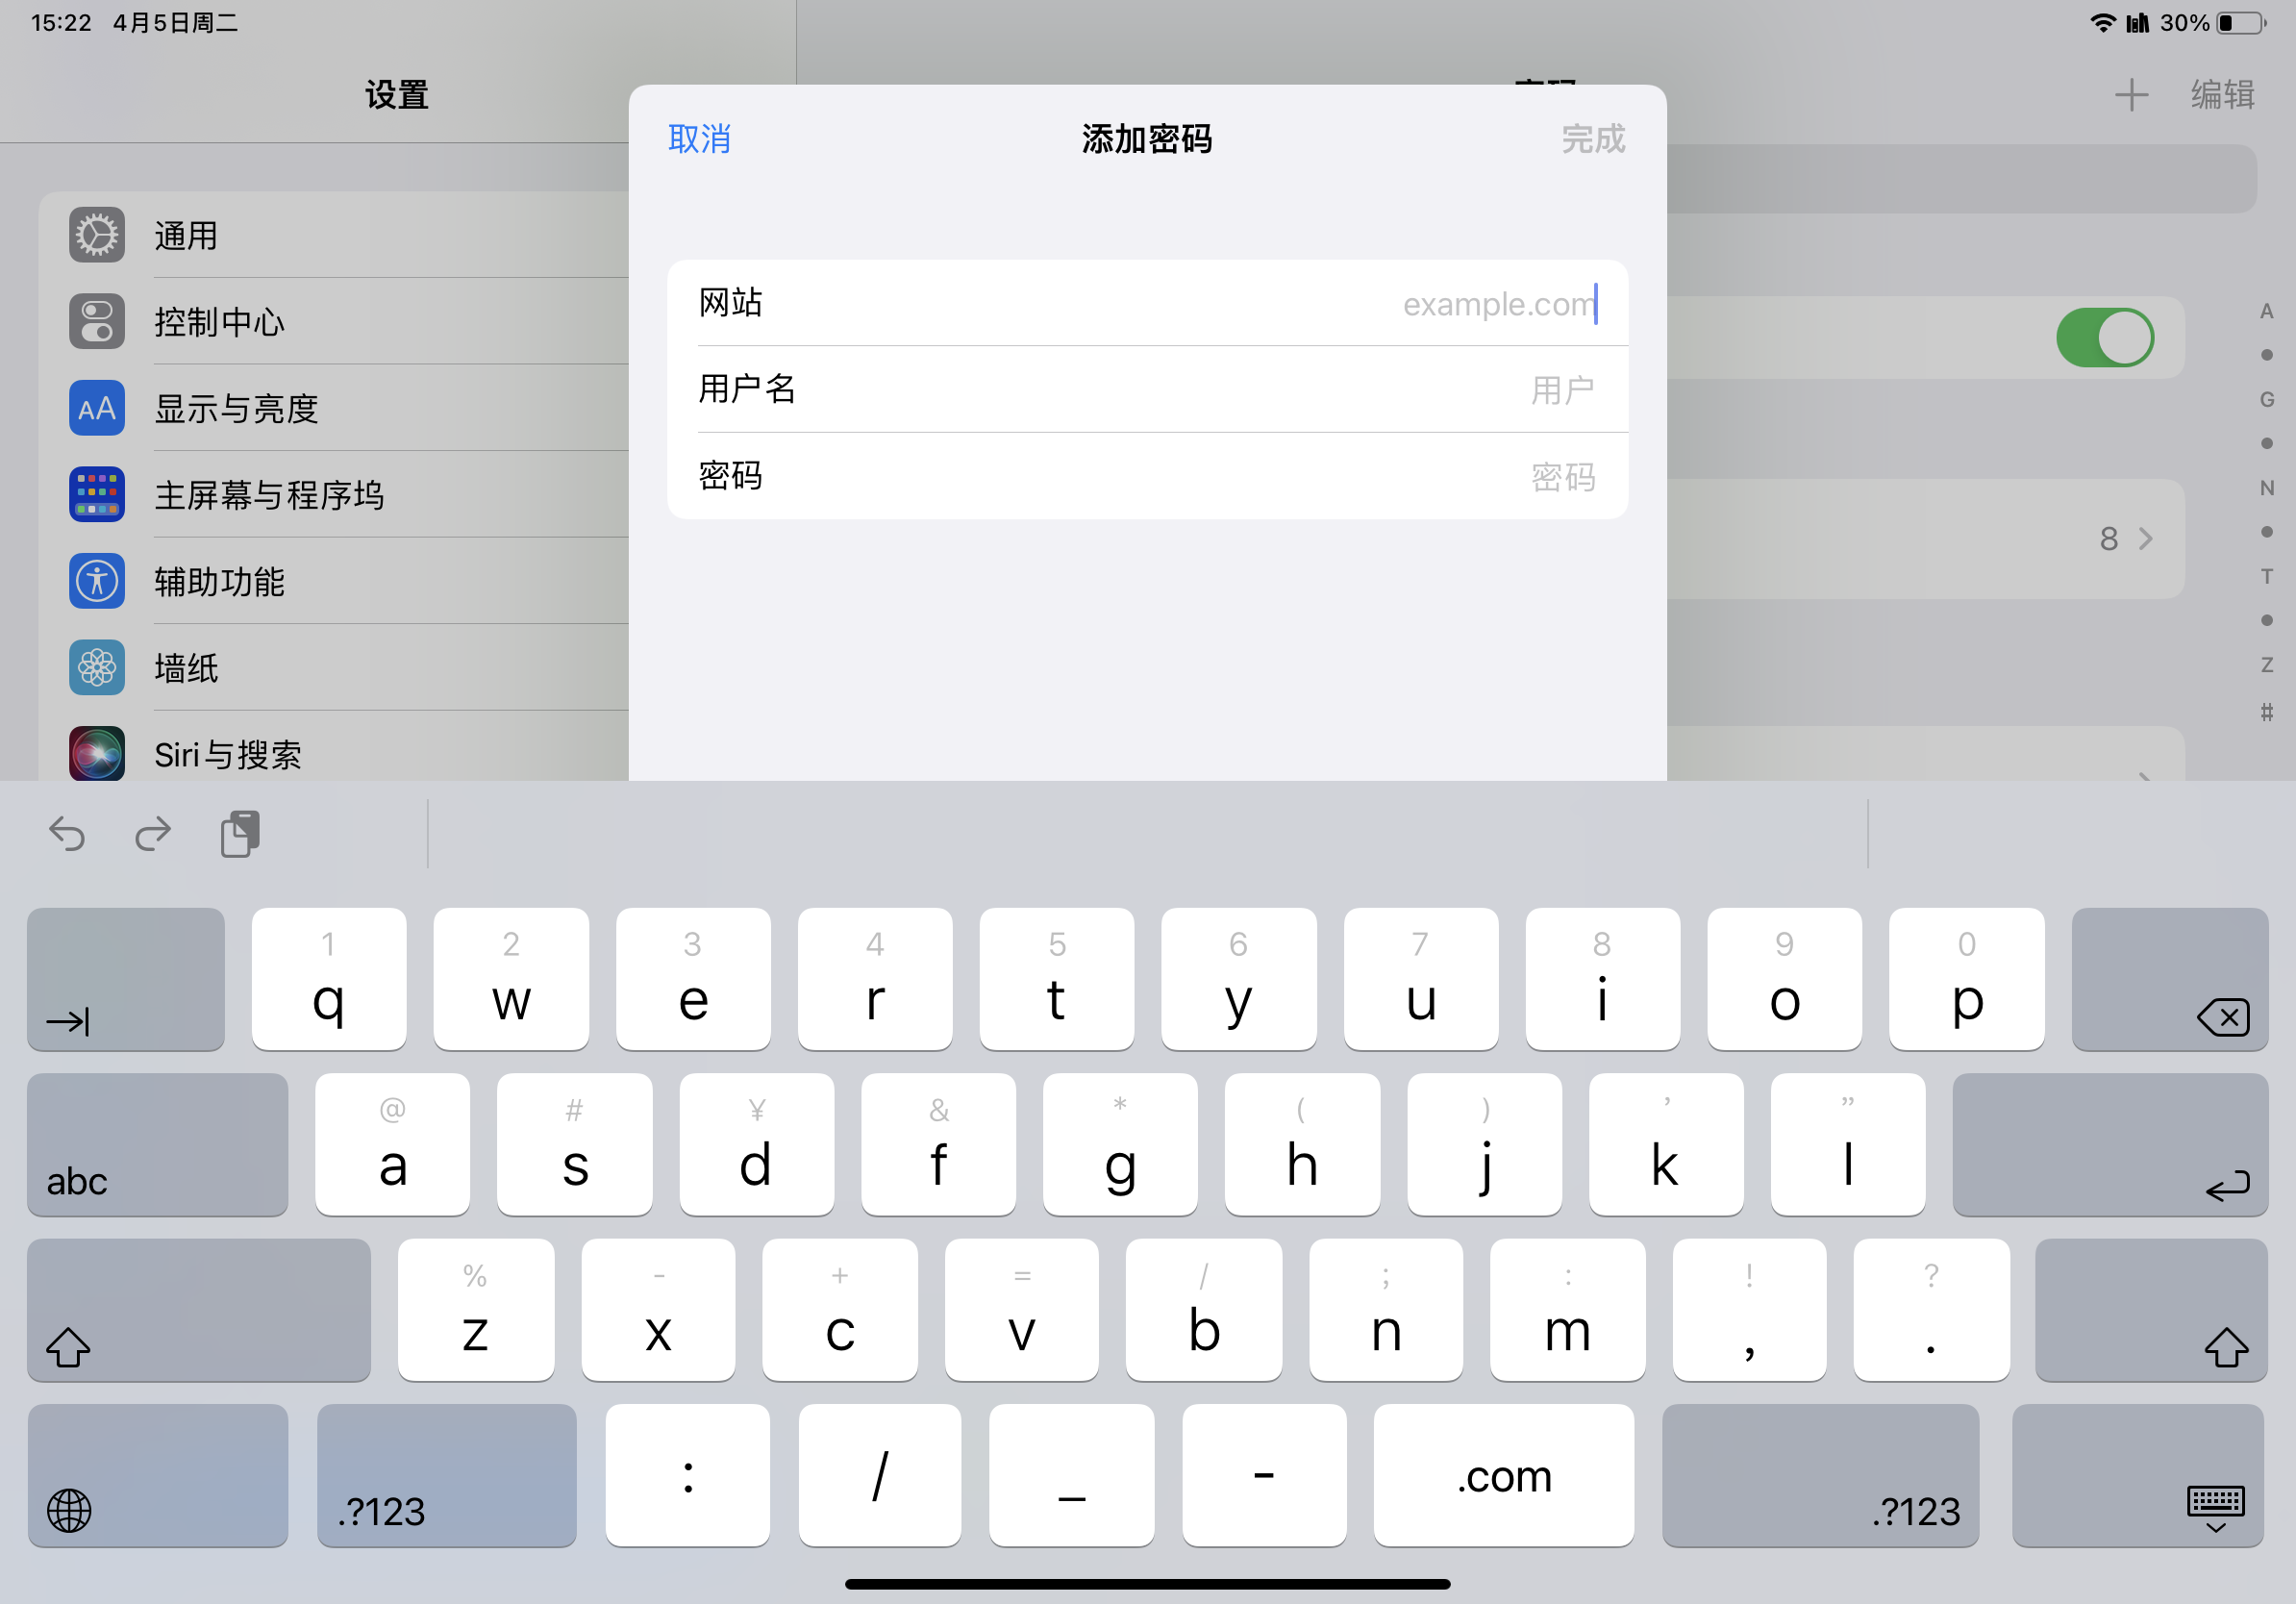Tap the redo arrow on keyboard toolbar
Viewport: 2296px width, 1604px height.
pyautogui.click(x=153, y=833)
